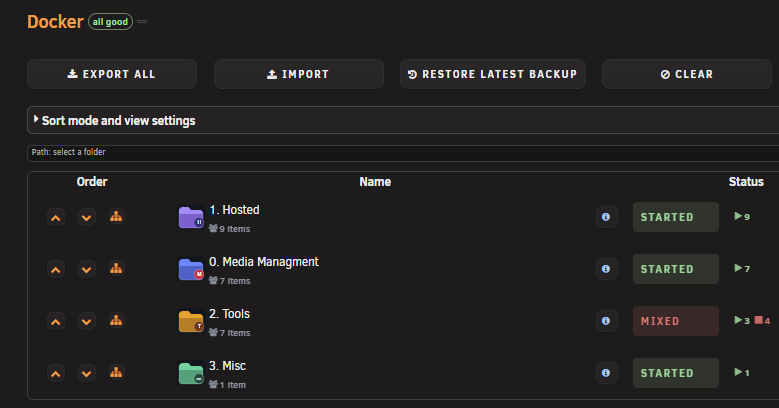Screen dimensions: 779x408
Task: Open the info button for 1. Hosted
Action: (606, 217)
